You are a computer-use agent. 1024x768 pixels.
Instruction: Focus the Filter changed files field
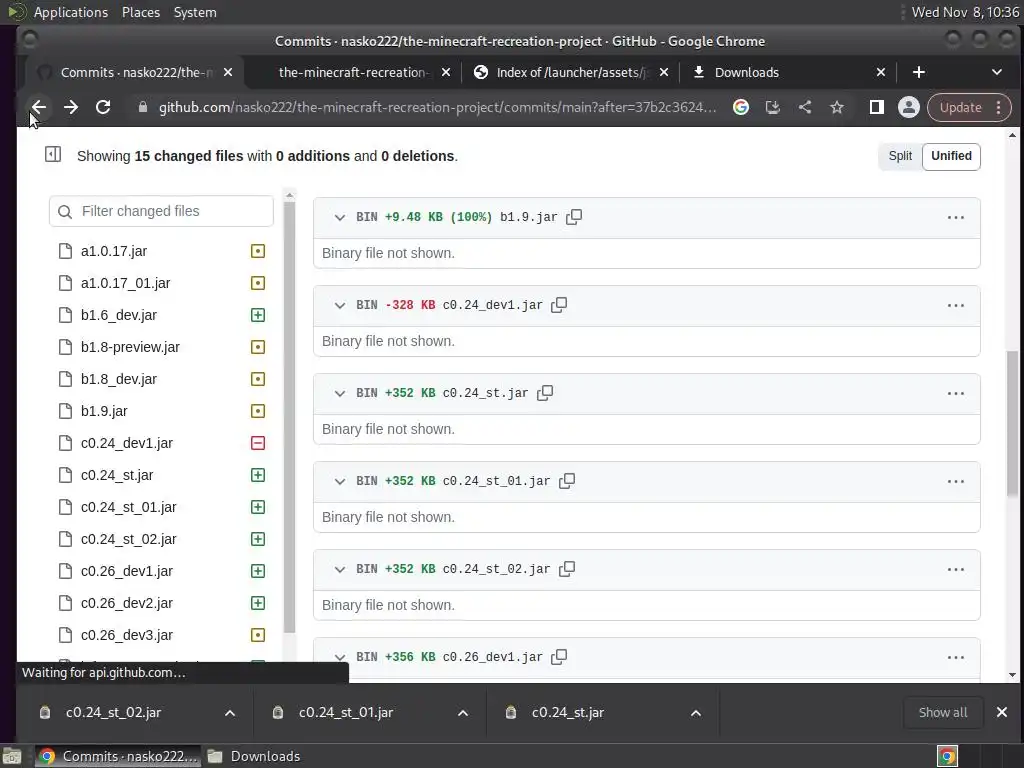(161, 211)
